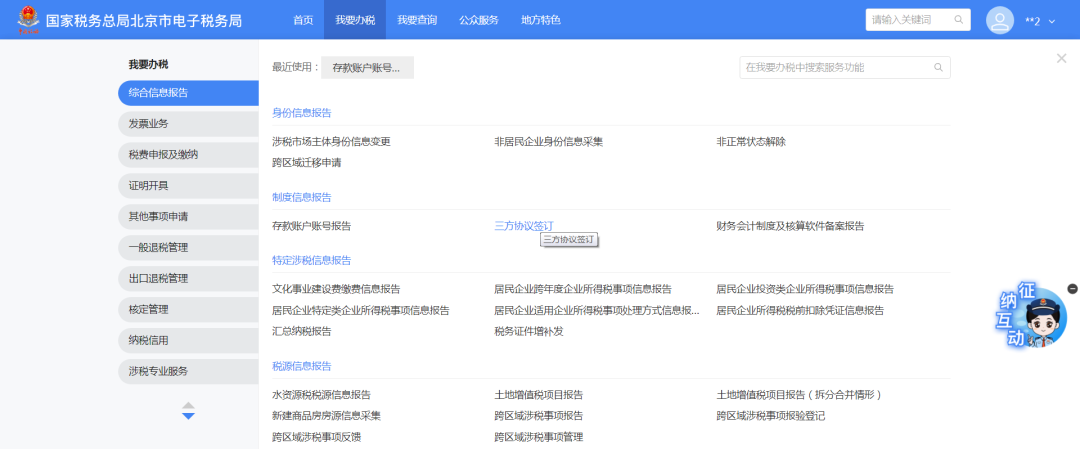Click the sidebar down arrow
Viewport: 1080px width, 449px height.
point(188,416)
